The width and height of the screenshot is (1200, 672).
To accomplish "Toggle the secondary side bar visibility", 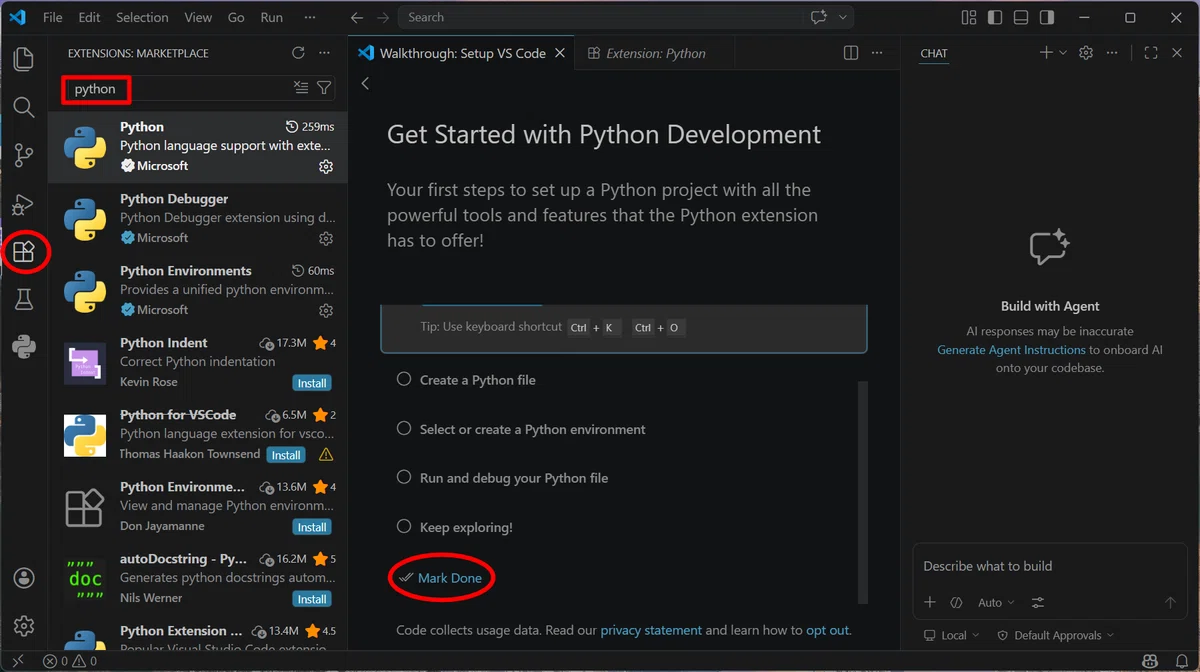I will [x=1046, y=17].
